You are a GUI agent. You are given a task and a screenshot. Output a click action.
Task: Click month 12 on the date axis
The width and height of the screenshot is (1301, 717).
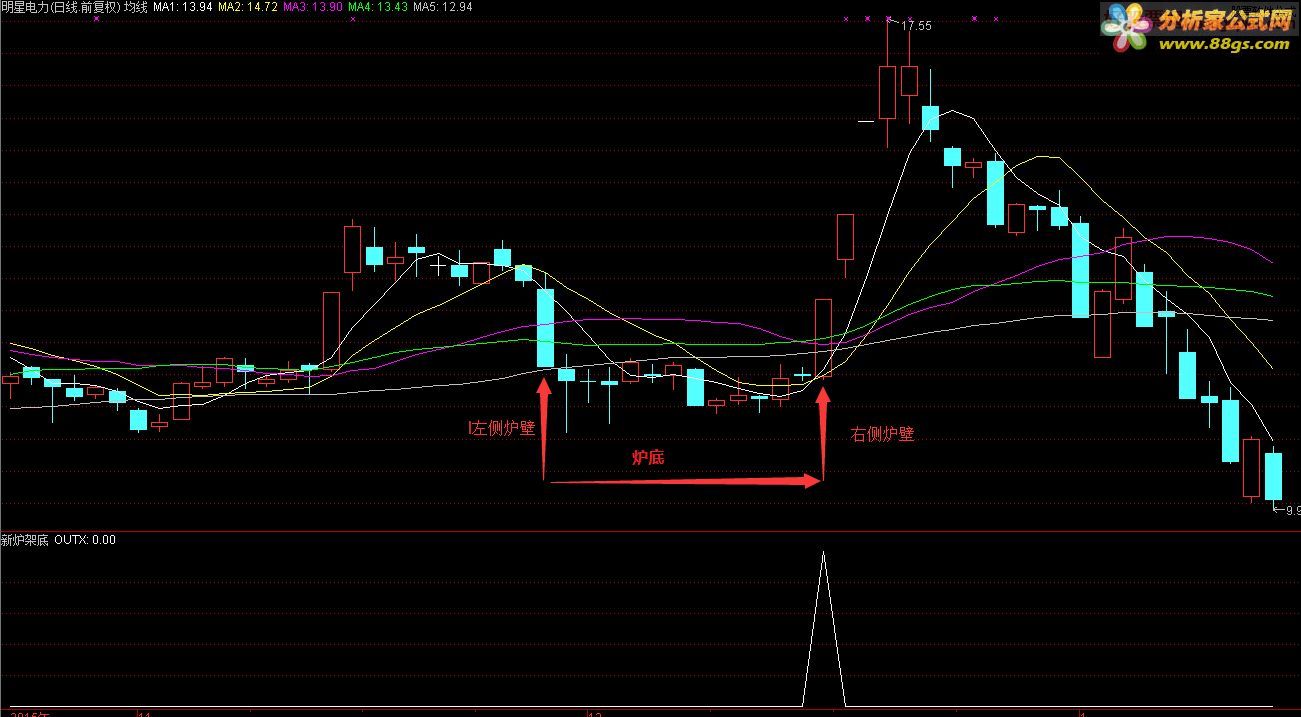[594, 713]
